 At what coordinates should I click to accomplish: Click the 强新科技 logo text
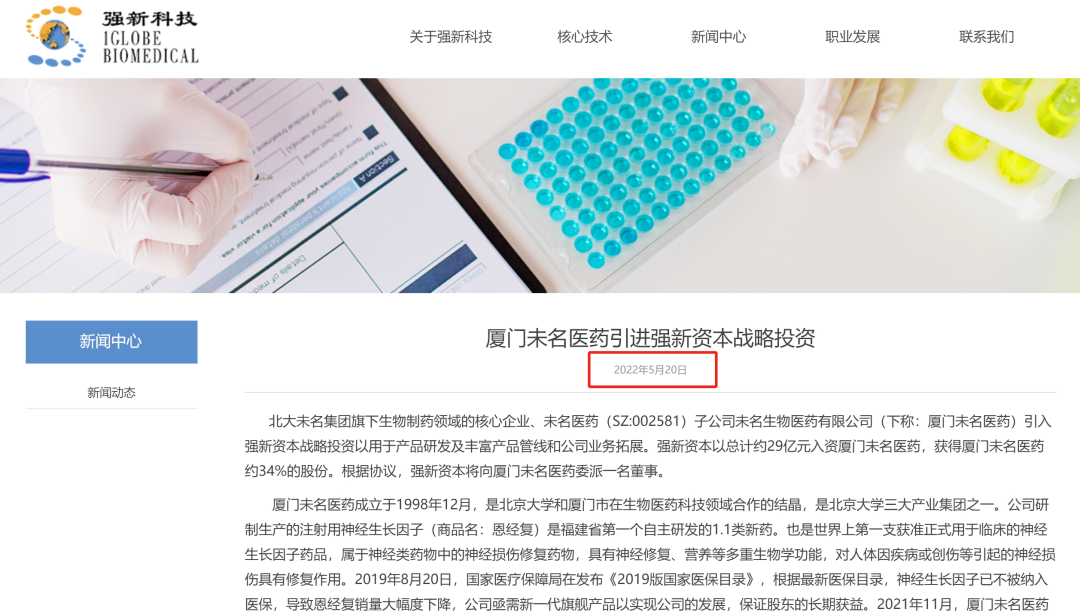tap(150, 19)
